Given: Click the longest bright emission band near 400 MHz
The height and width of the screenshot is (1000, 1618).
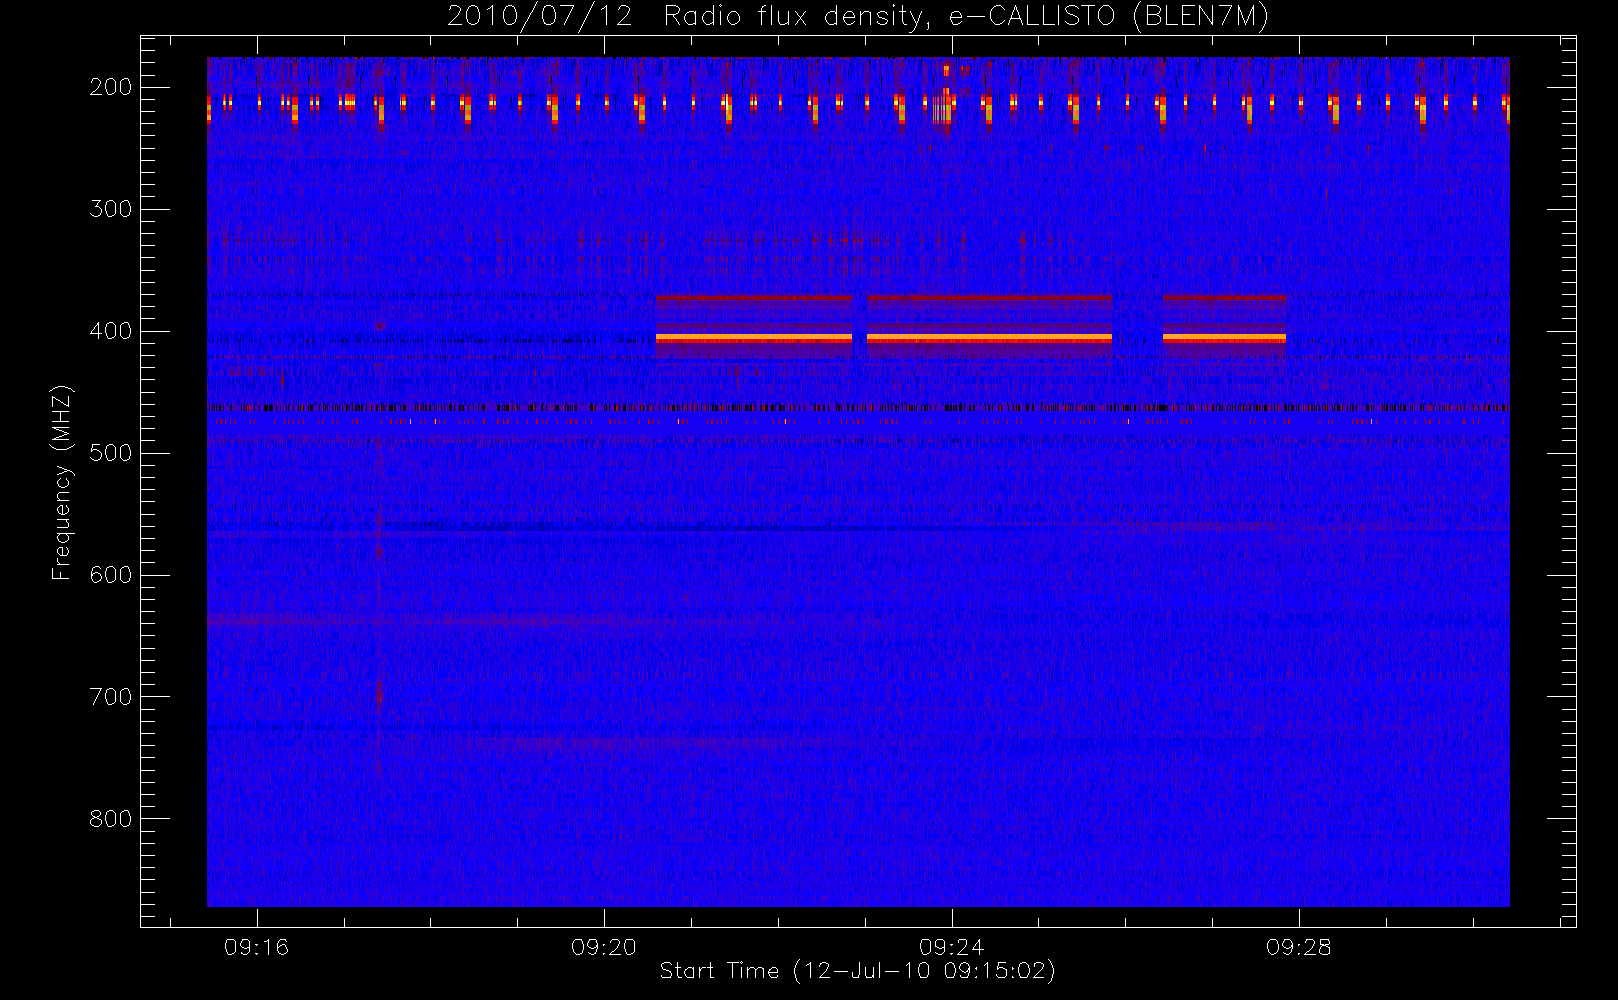Looking at the screenshot, I should tap(989, 339).
